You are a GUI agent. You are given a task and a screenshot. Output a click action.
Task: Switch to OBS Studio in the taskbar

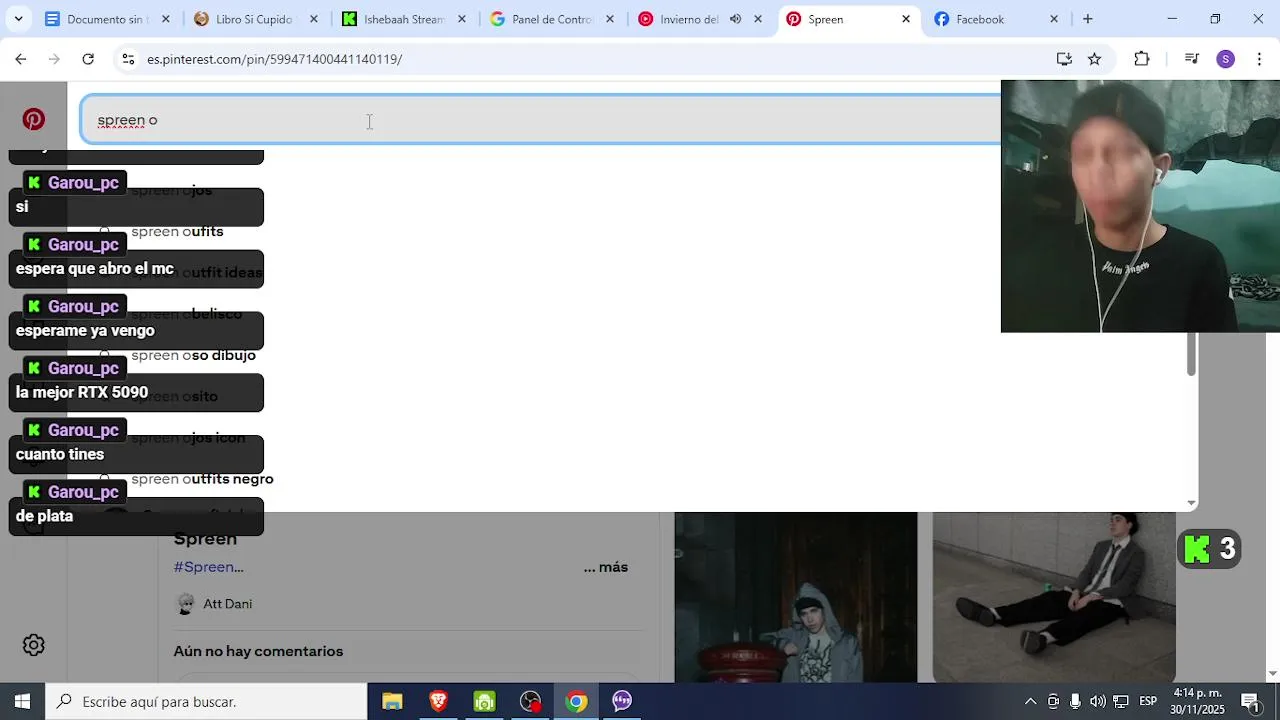click(x=530, y=701)
